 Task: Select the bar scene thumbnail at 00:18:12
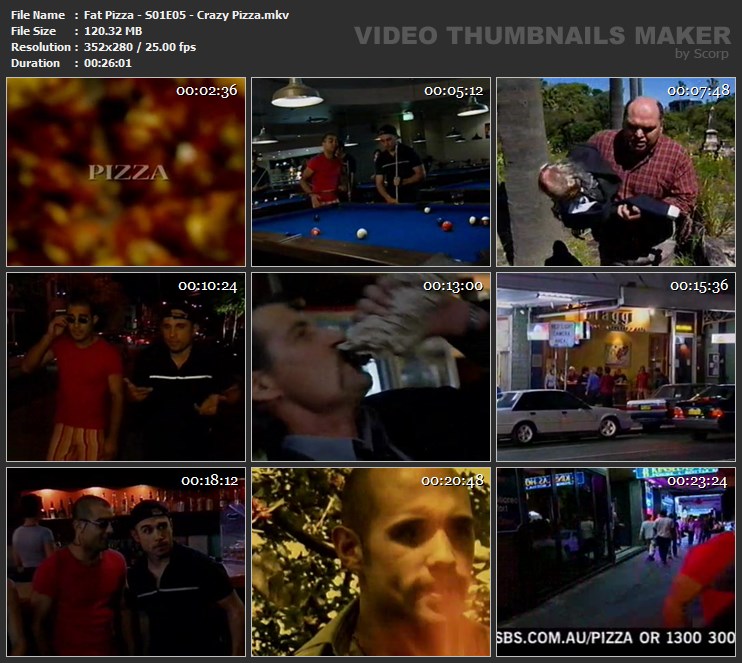pos(126,562)
